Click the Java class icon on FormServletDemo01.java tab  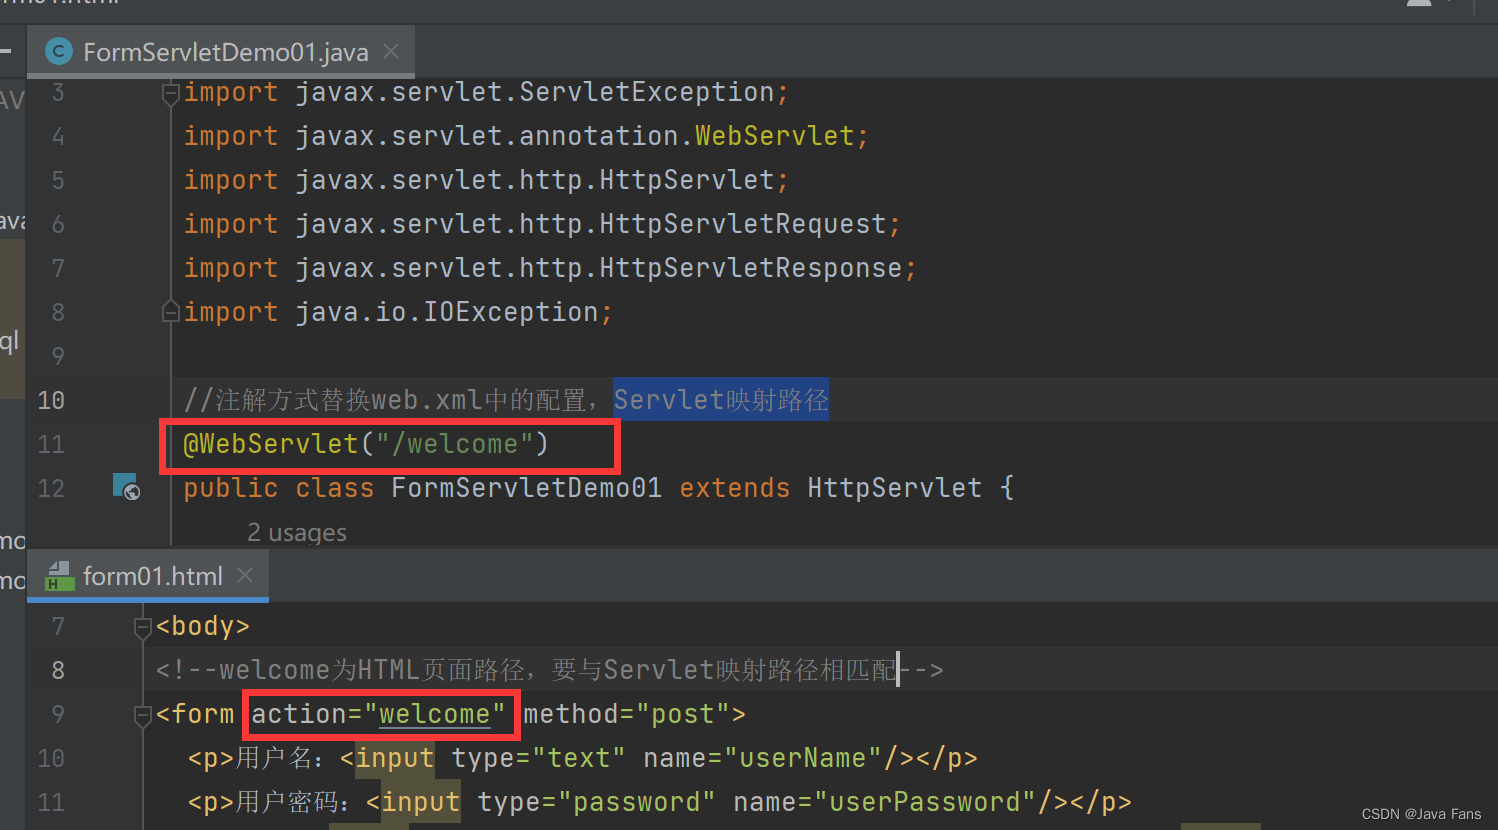pyautogui.click(x=59, y=51)
